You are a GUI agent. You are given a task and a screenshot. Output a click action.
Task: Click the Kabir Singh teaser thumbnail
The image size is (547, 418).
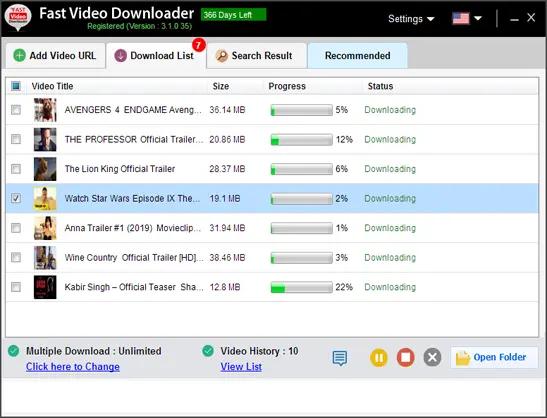(45, 287)
